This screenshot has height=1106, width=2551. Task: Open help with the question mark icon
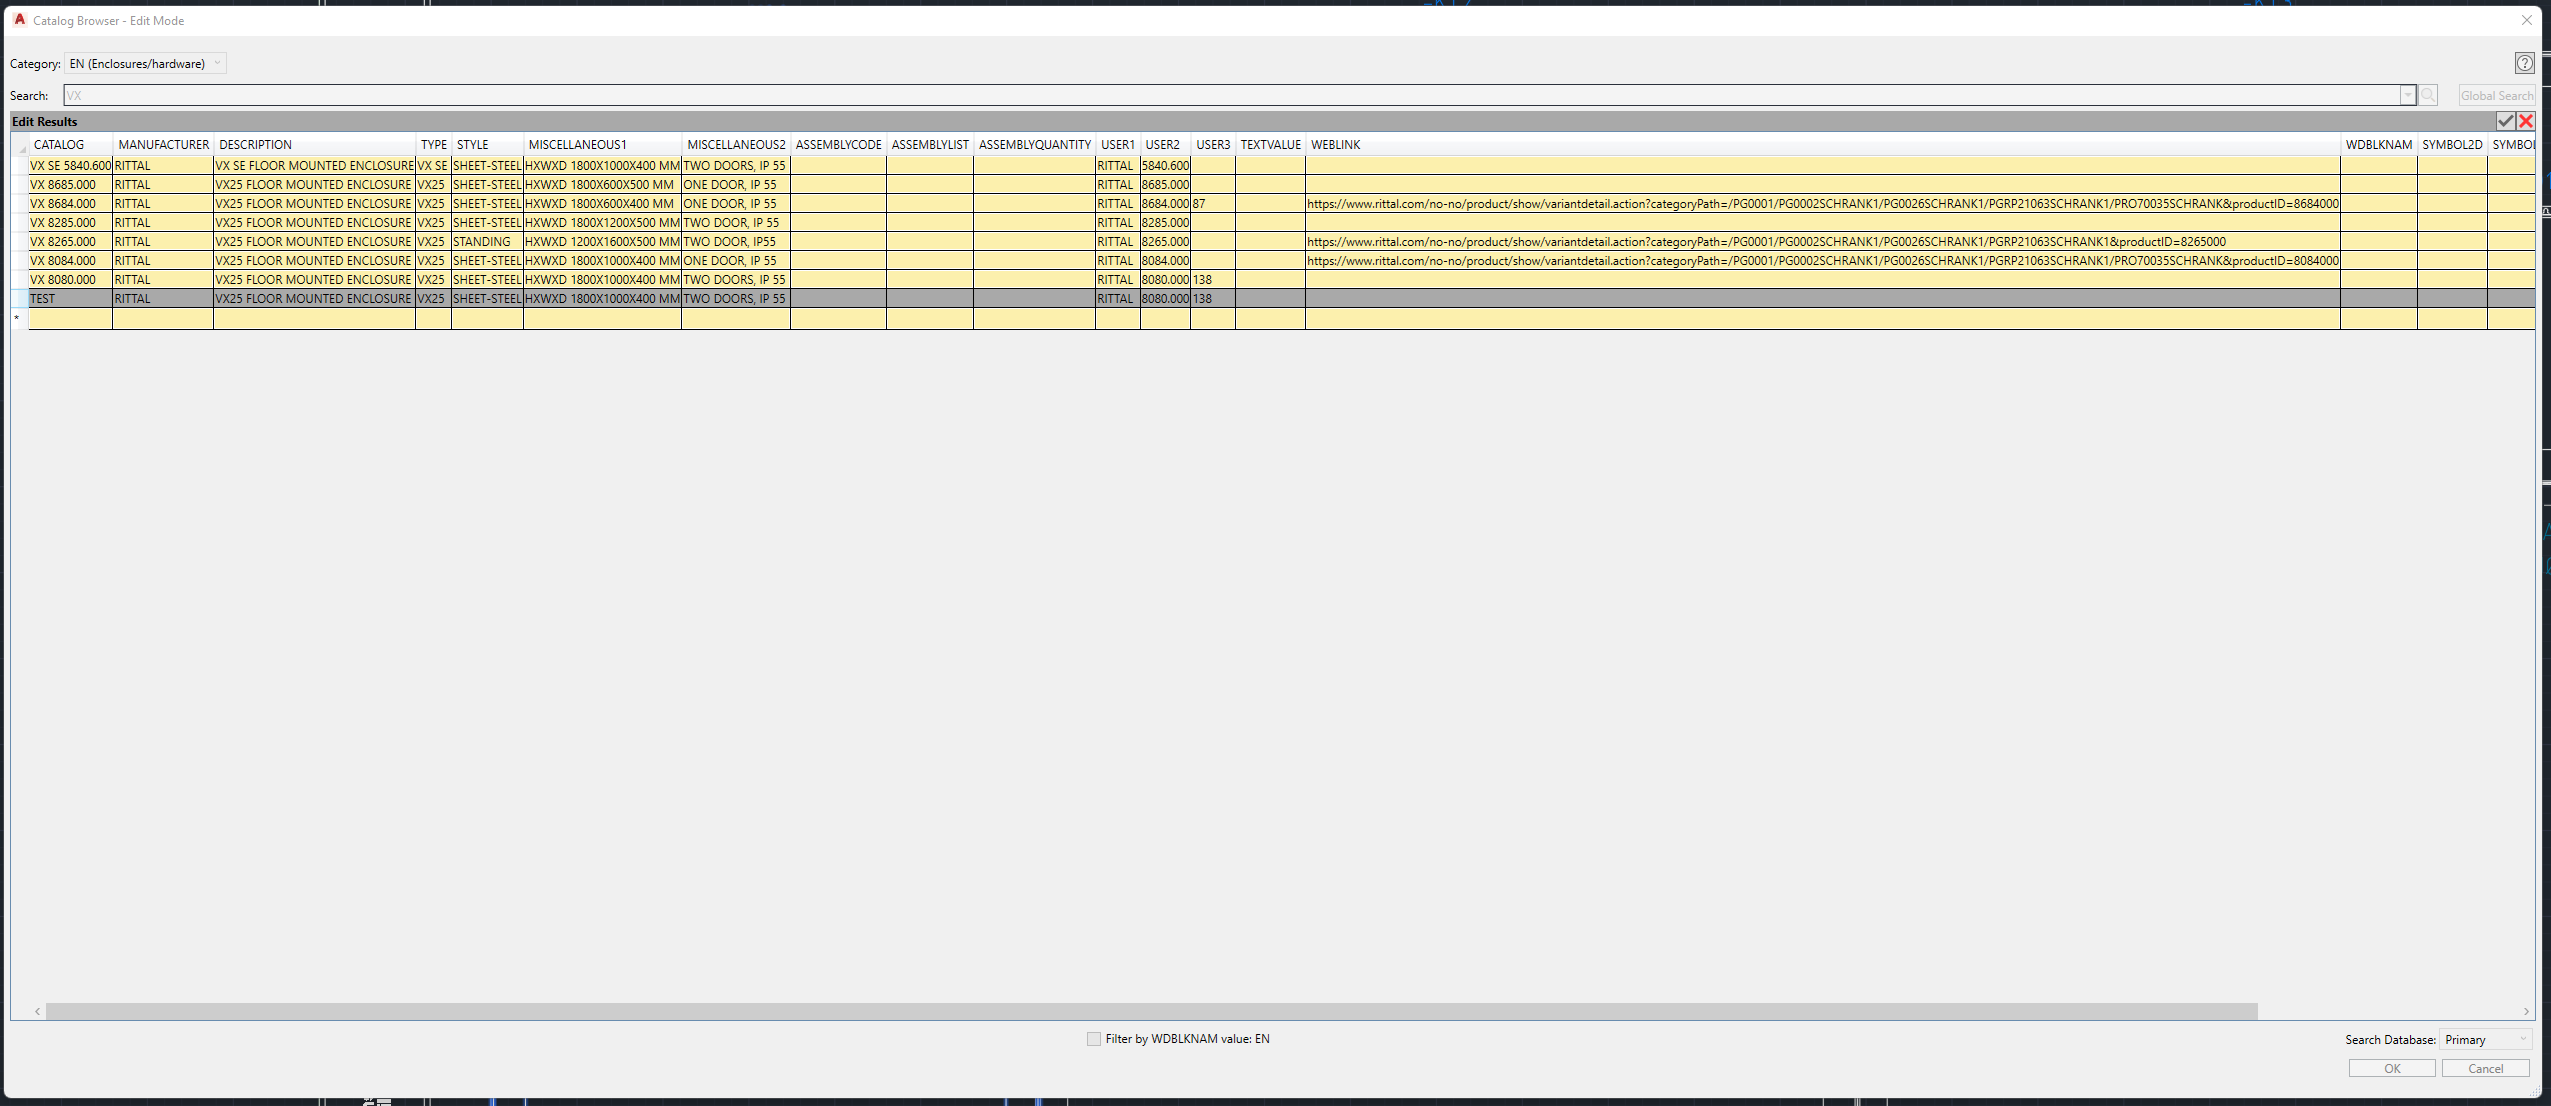(x=2525, y=63)
